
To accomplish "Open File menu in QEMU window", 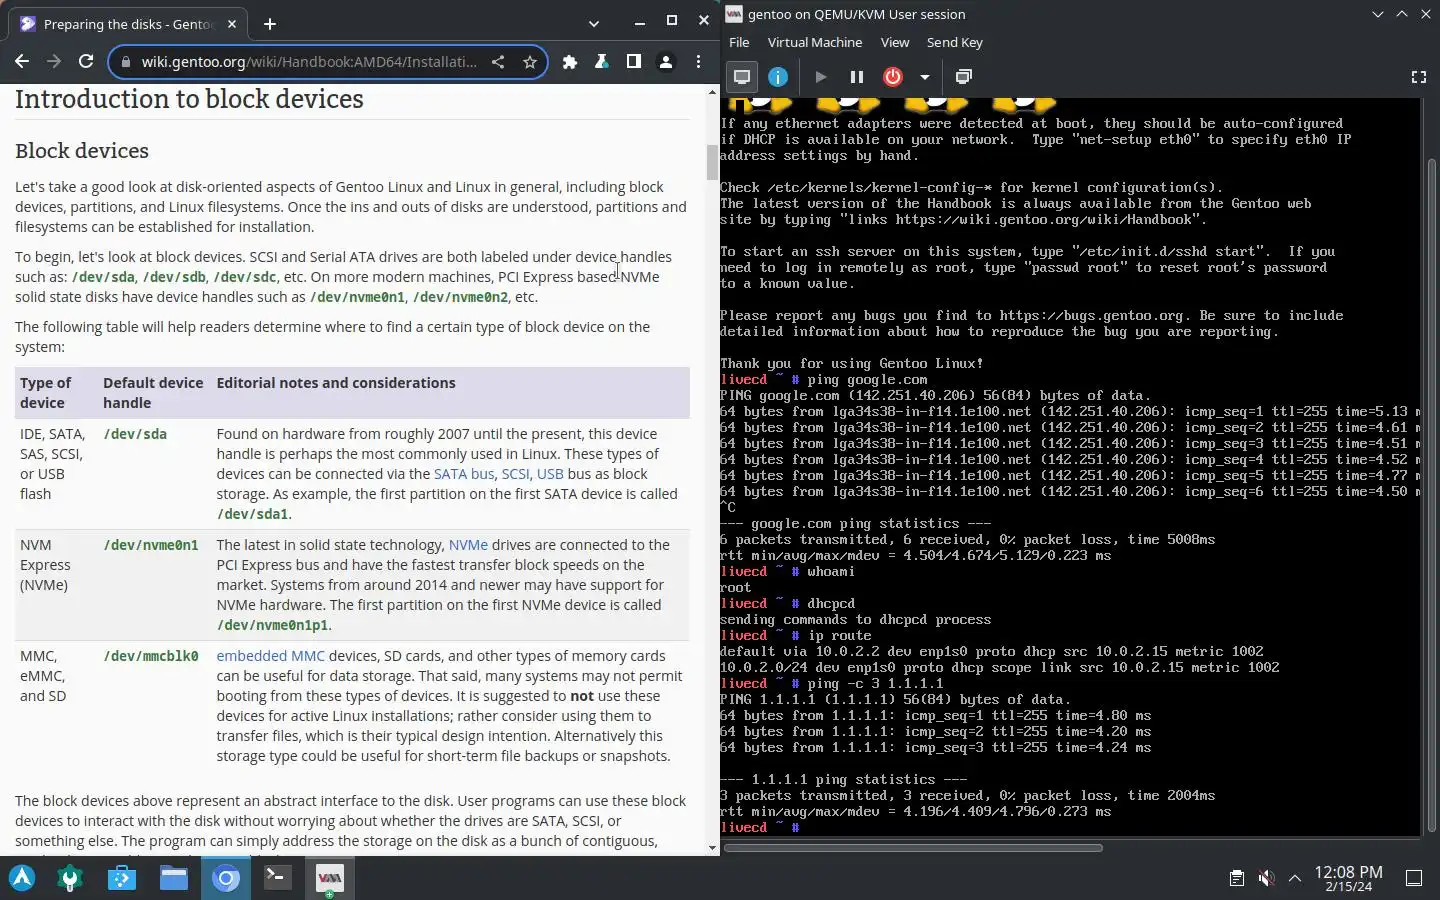I will pyautogui.click(x=739, y=42).
